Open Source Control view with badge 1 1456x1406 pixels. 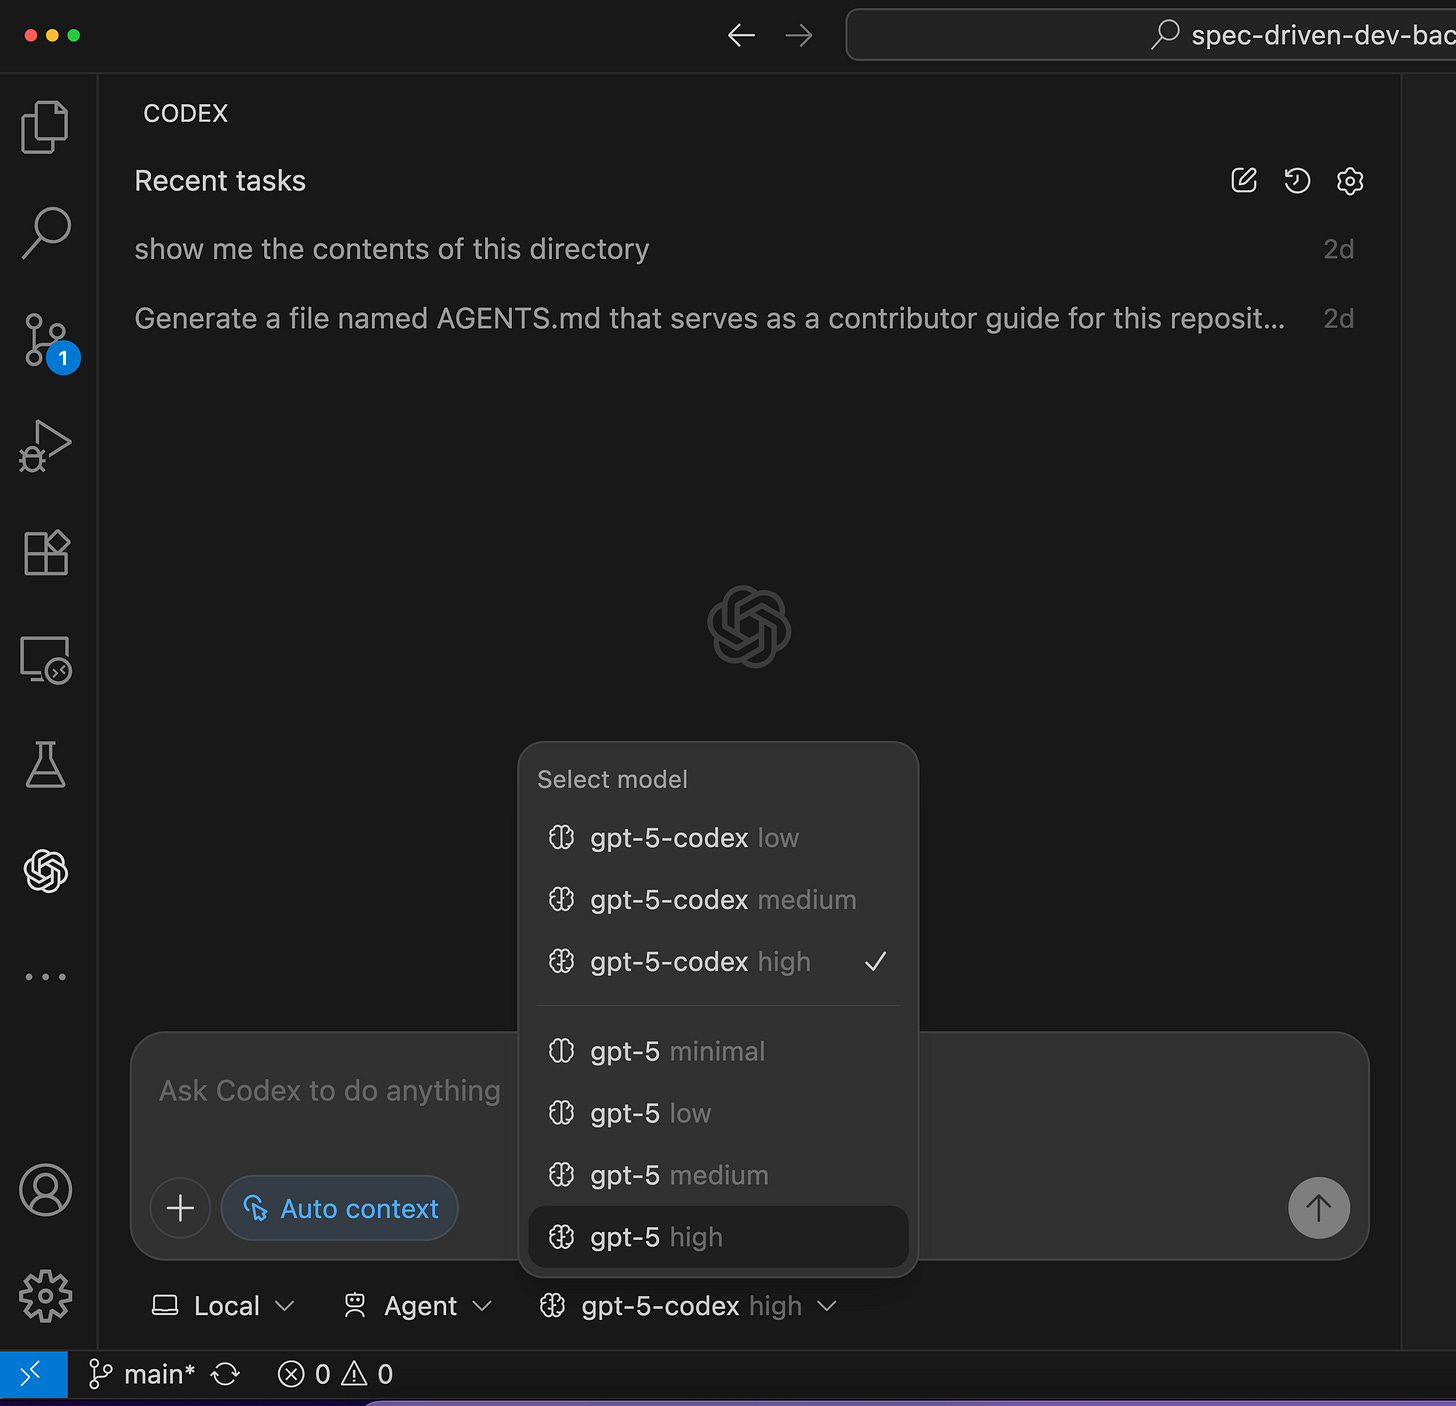[x=48, y=340]
